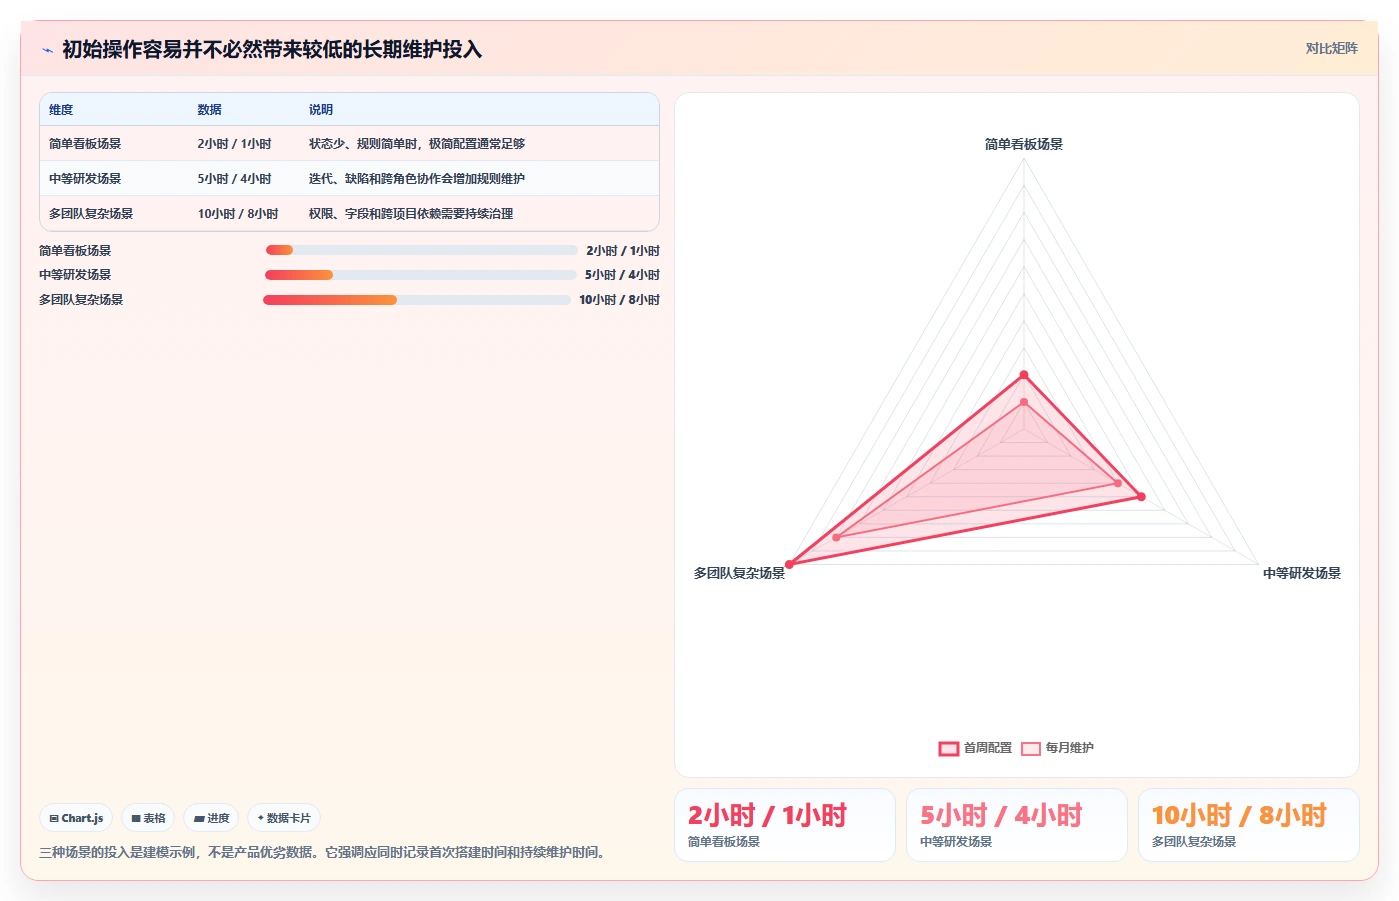Click the 简单看板场景 progress bar

421,250
